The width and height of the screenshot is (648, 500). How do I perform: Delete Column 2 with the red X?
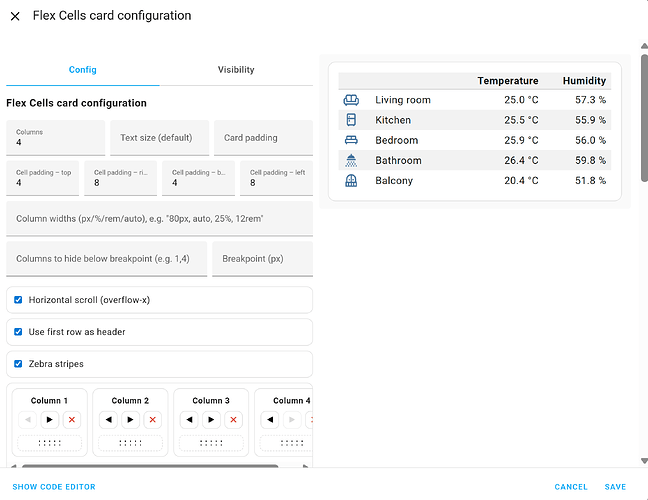pyautogui.click(x=152, y=420)
